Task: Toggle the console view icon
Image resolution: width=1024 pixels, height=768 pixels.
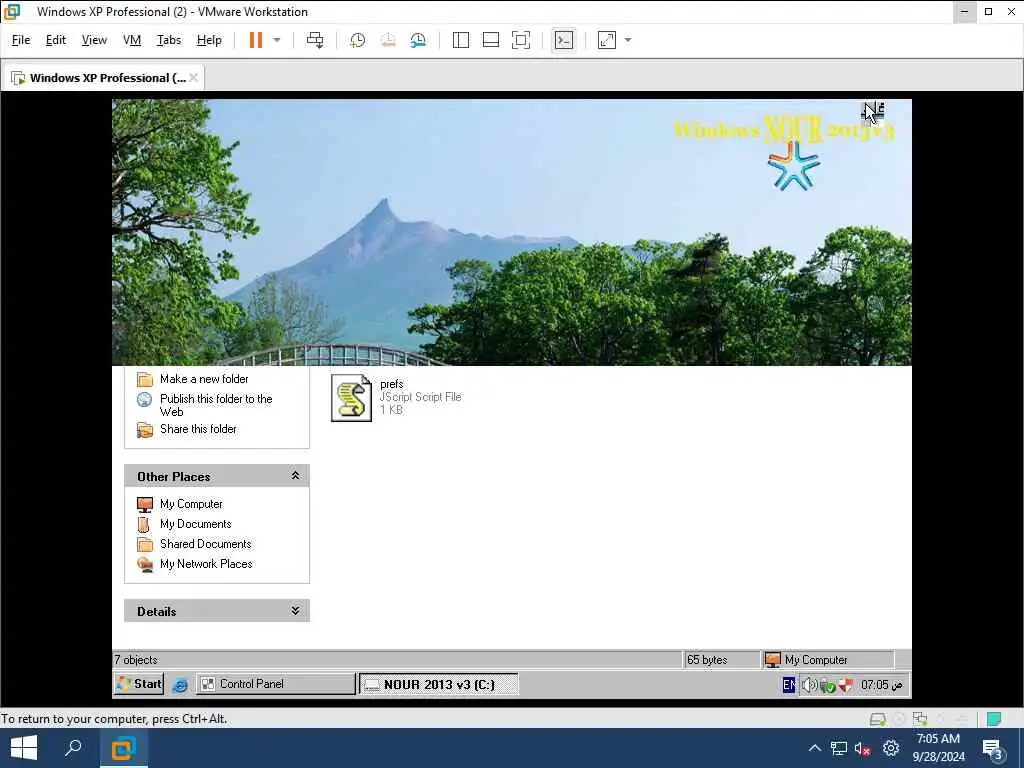Action: (564, 40)
